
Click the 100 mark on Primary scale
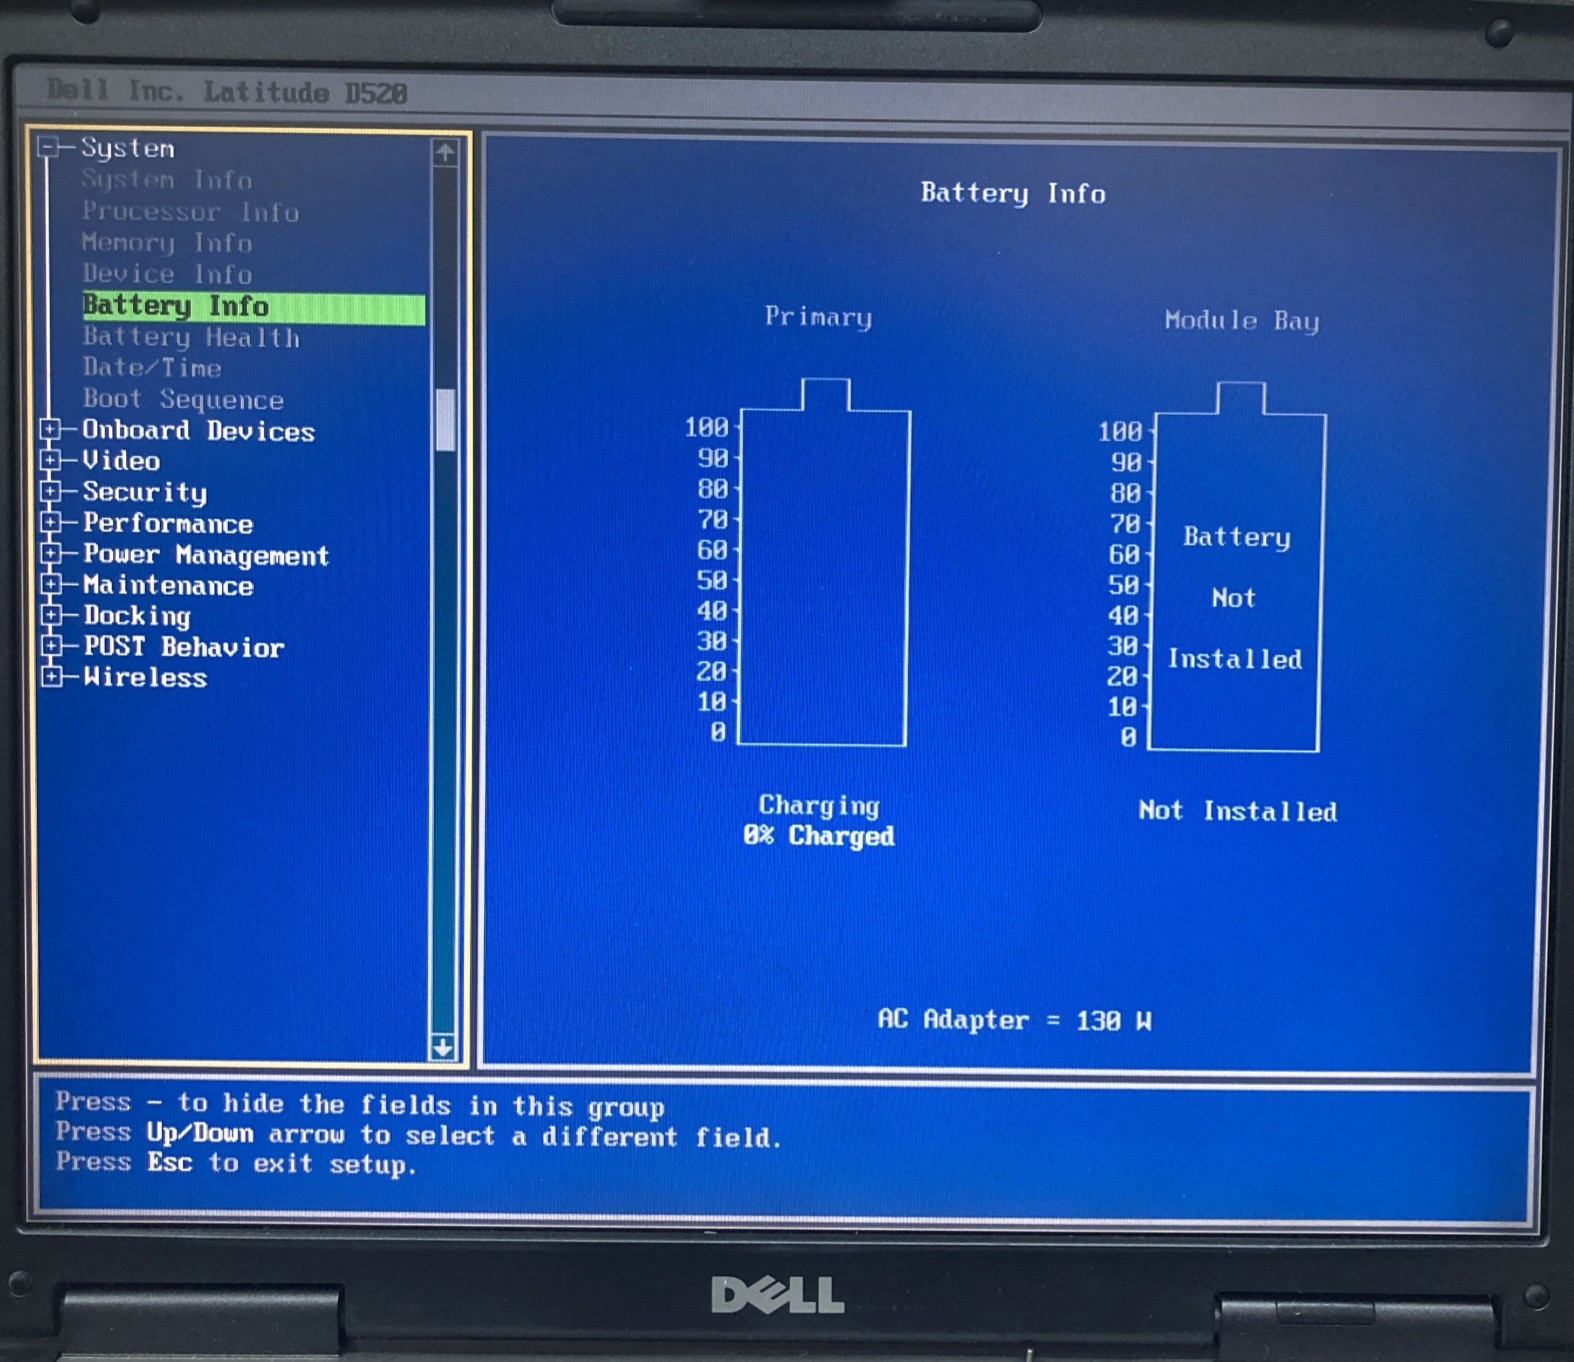[x=707, y=427]
